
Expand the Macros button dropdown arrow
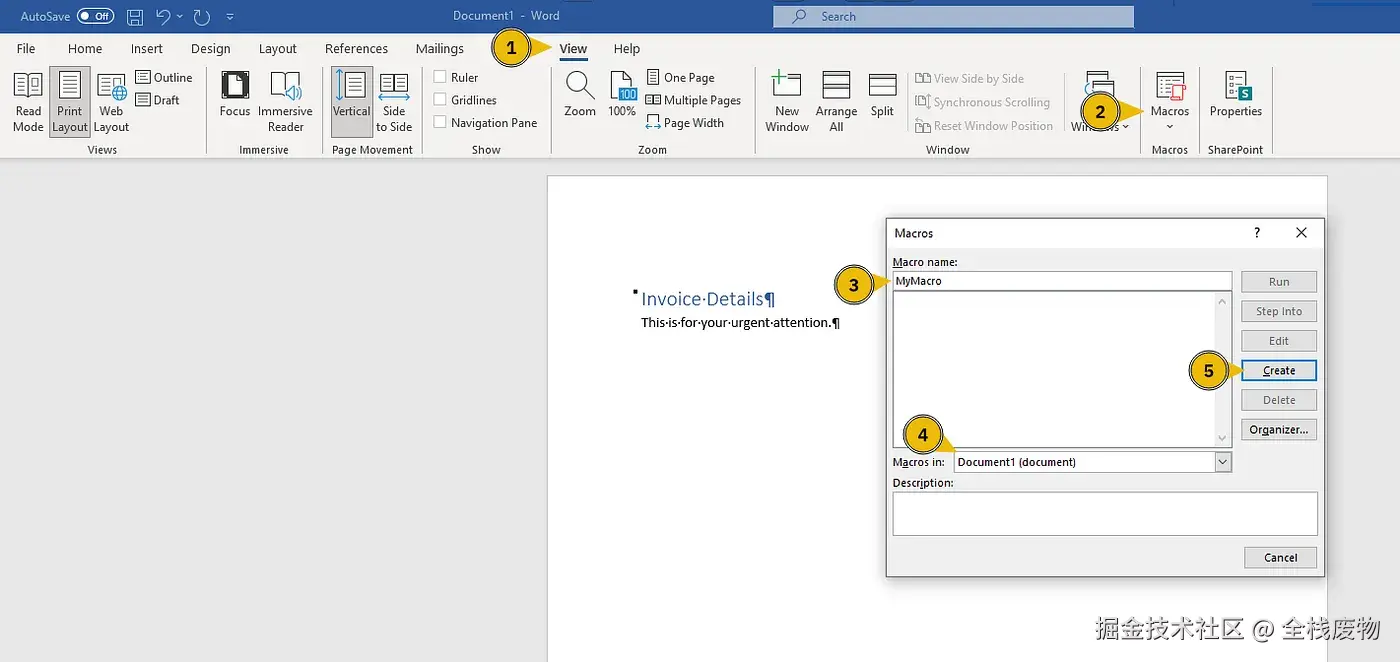(1170, 127)
